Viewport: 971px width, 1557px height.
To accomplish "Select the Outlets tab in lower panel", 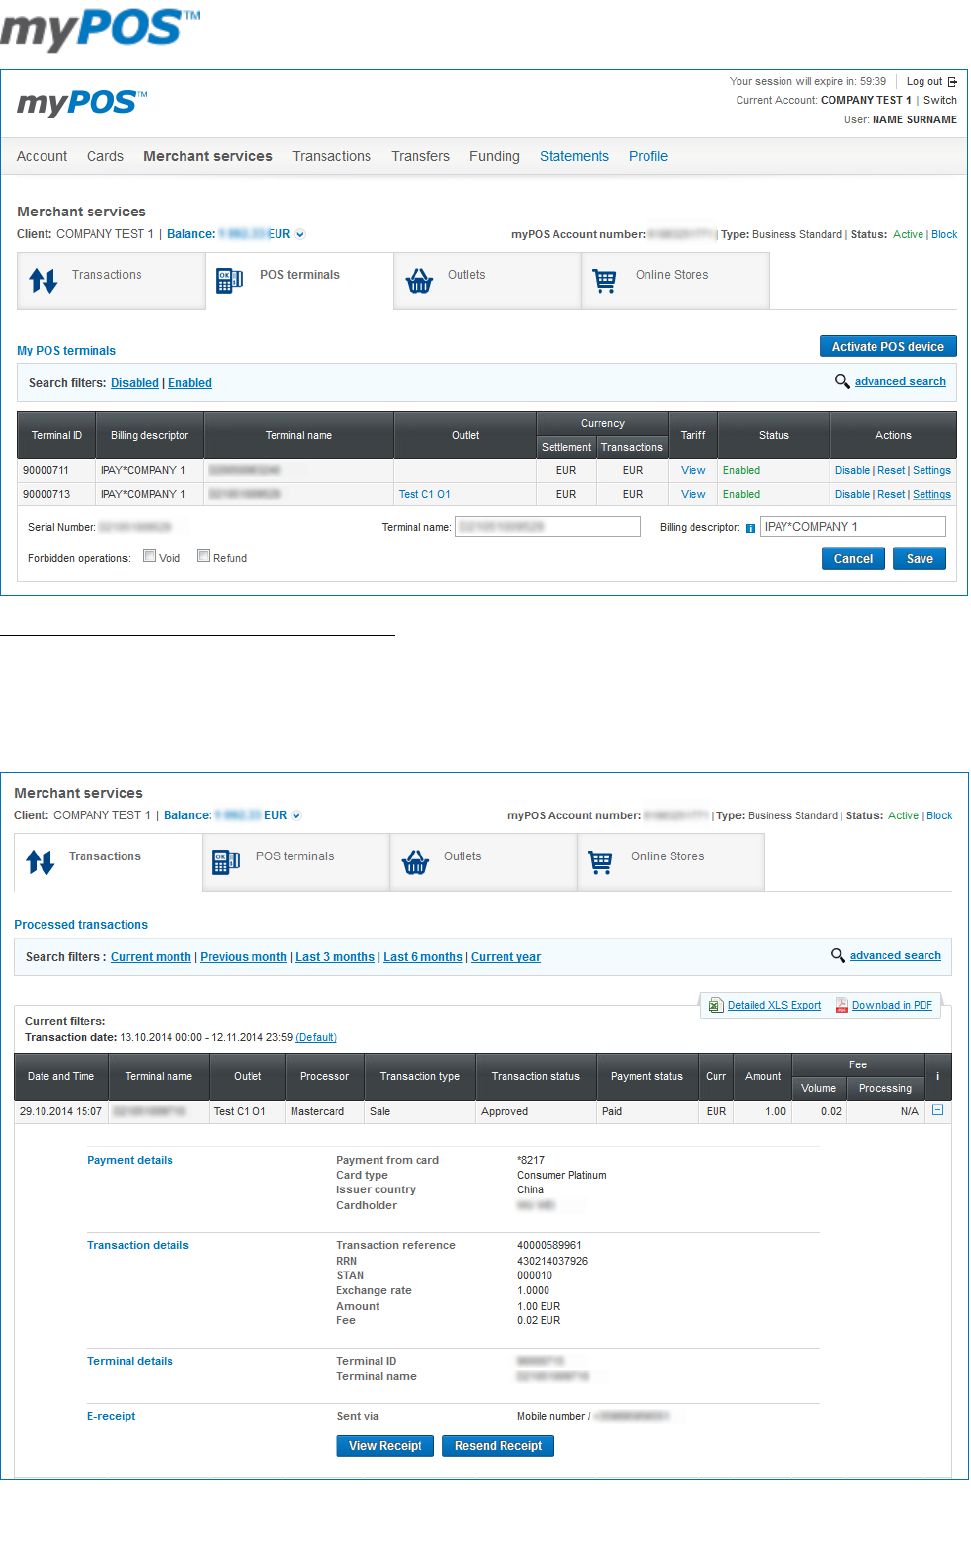I will pyautogui.click(x=483, y=862).
